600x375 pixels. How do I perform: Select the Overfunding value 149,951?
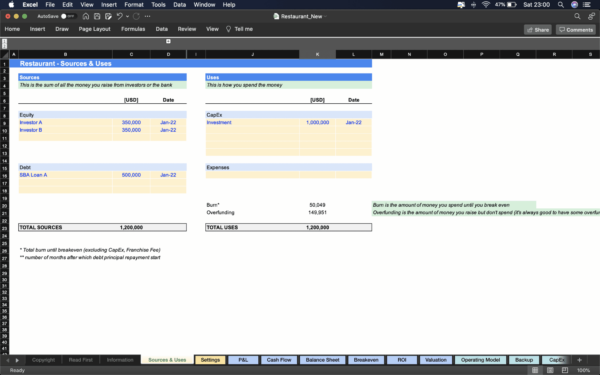coord(317,212)
